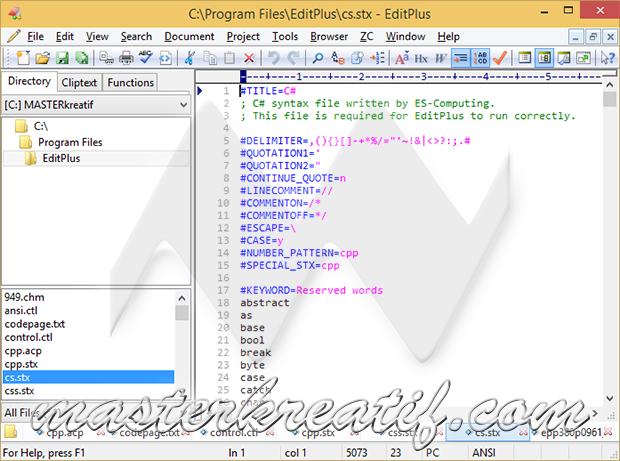
Task: Open the Project menu
Action: click(x=243, y=36)
